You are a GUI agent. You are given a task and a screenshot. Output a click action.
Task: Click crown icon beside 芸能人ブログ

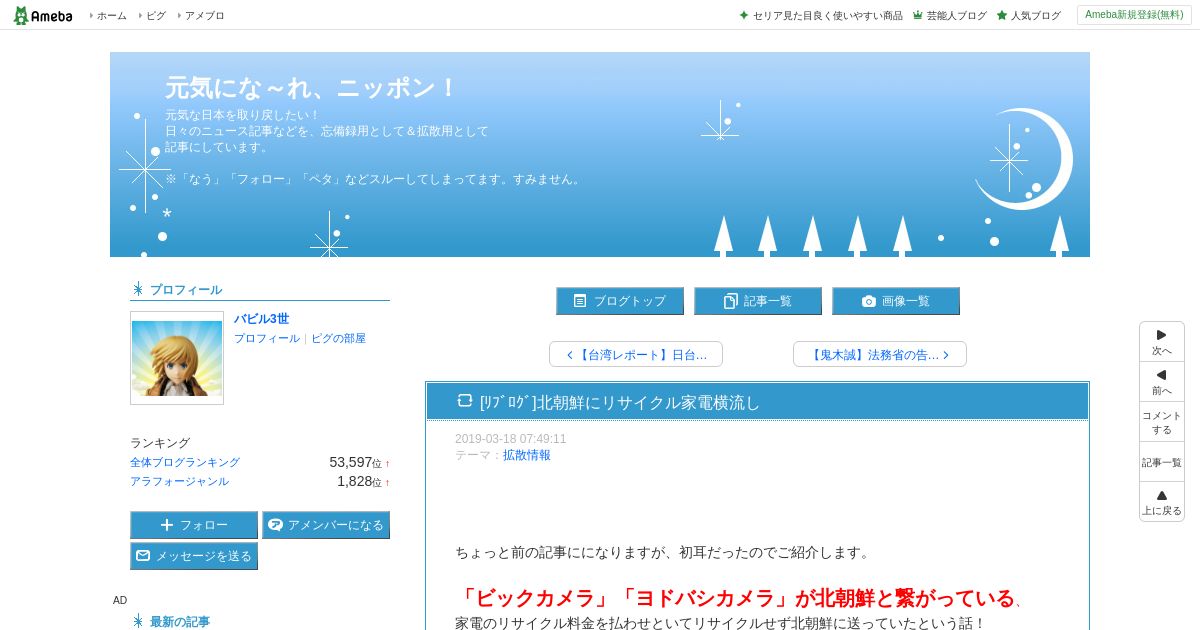917,16
